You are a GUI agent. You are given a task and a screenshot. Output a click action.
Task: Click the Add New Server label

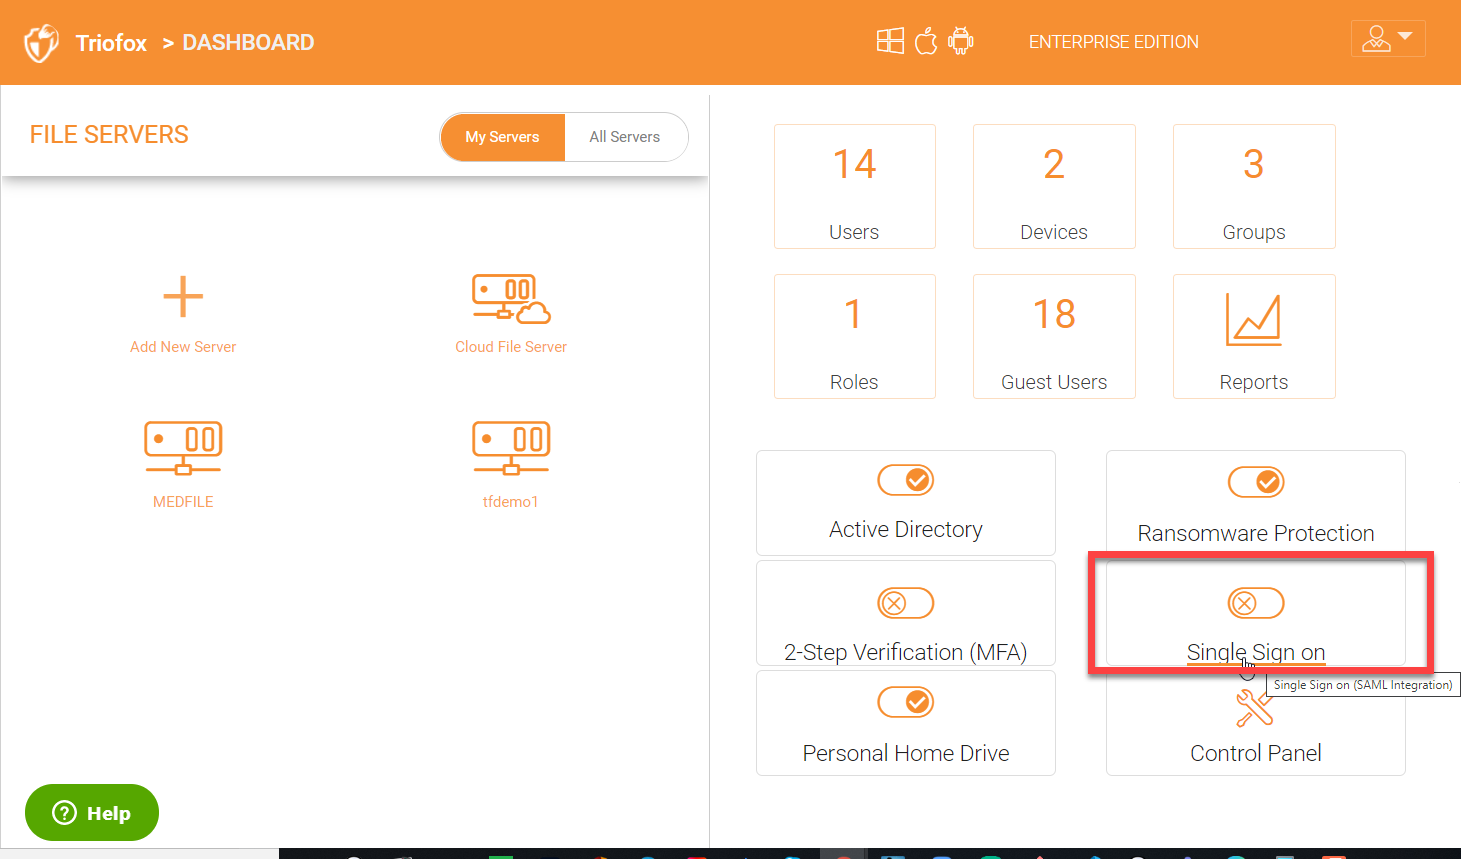[183, 347]
